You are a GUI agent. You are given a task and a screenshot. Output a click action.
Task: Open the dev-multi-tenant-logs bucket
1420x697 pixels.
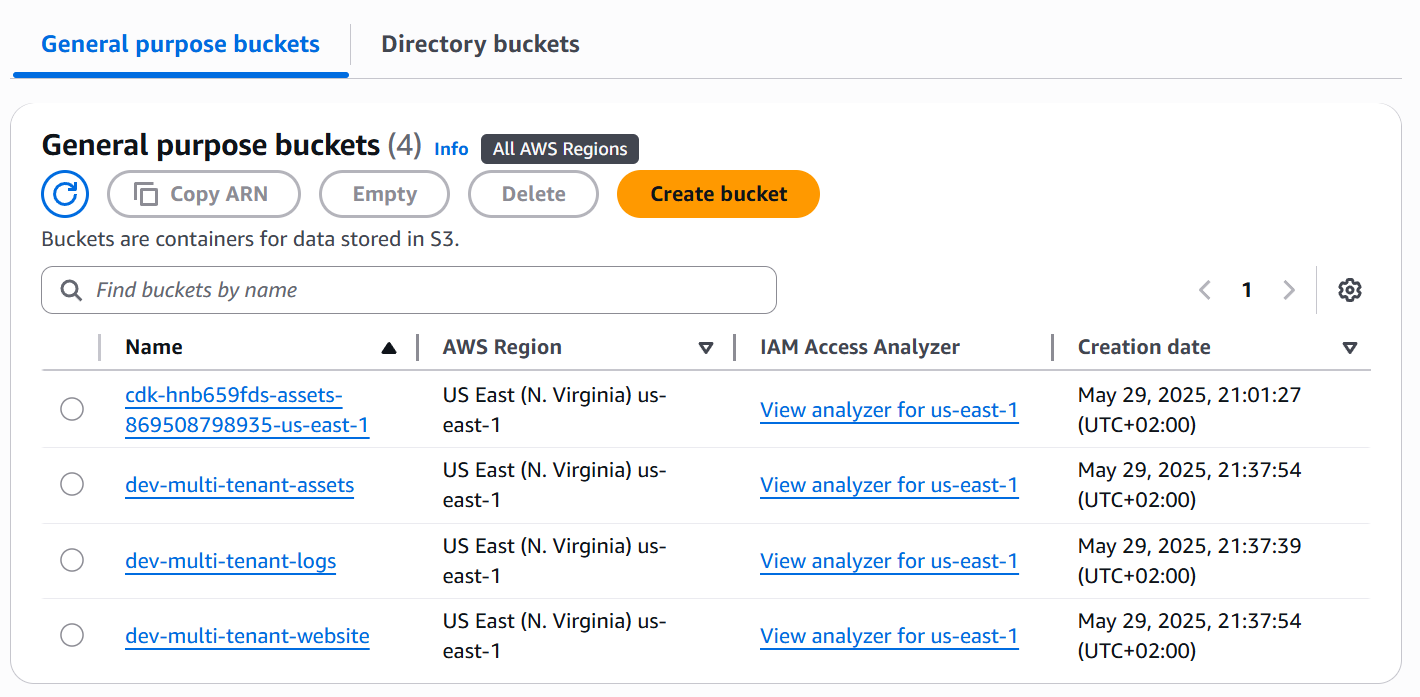pos(231,561)
